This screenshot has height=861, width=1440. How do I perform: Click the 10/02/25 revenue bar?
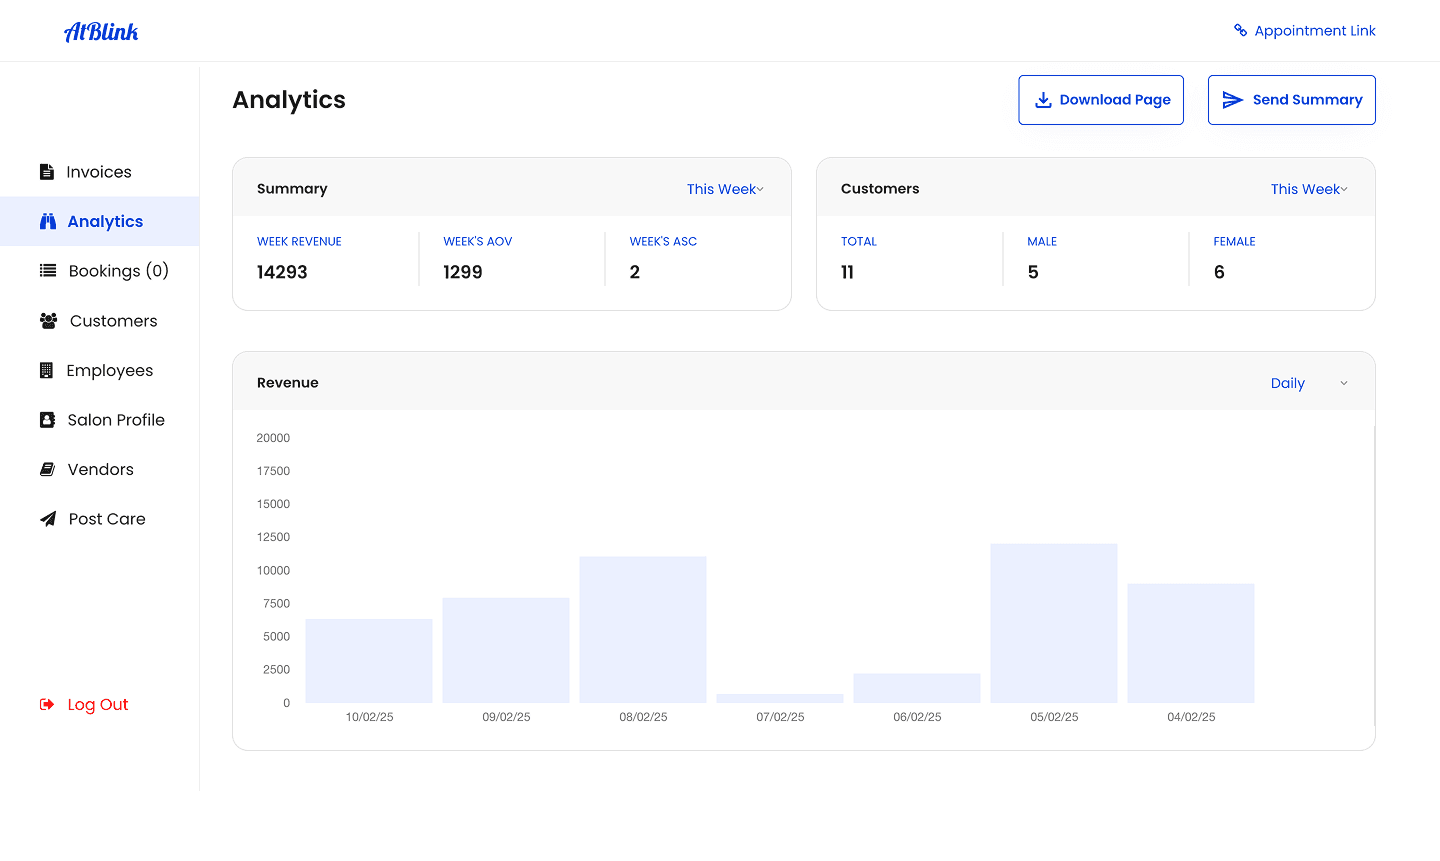369,661
